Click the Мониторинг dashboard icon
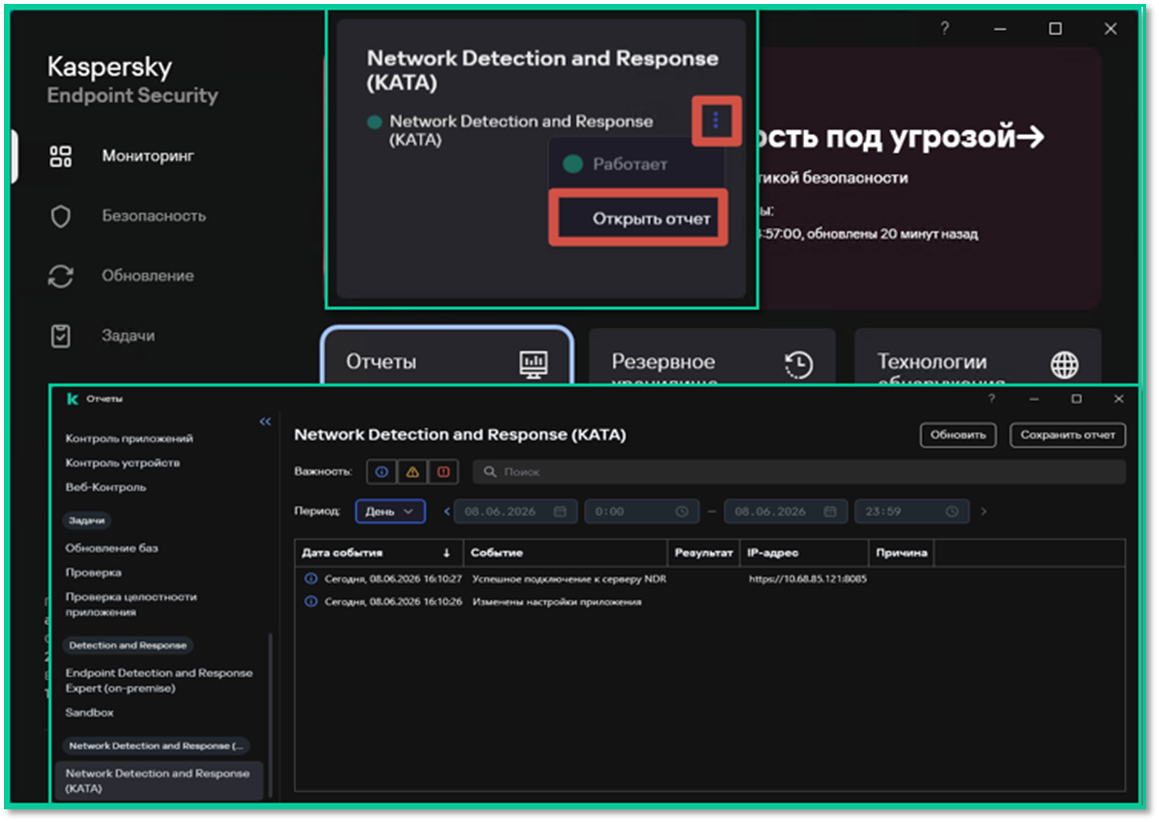1159x822 pixels. pos(61,156)
